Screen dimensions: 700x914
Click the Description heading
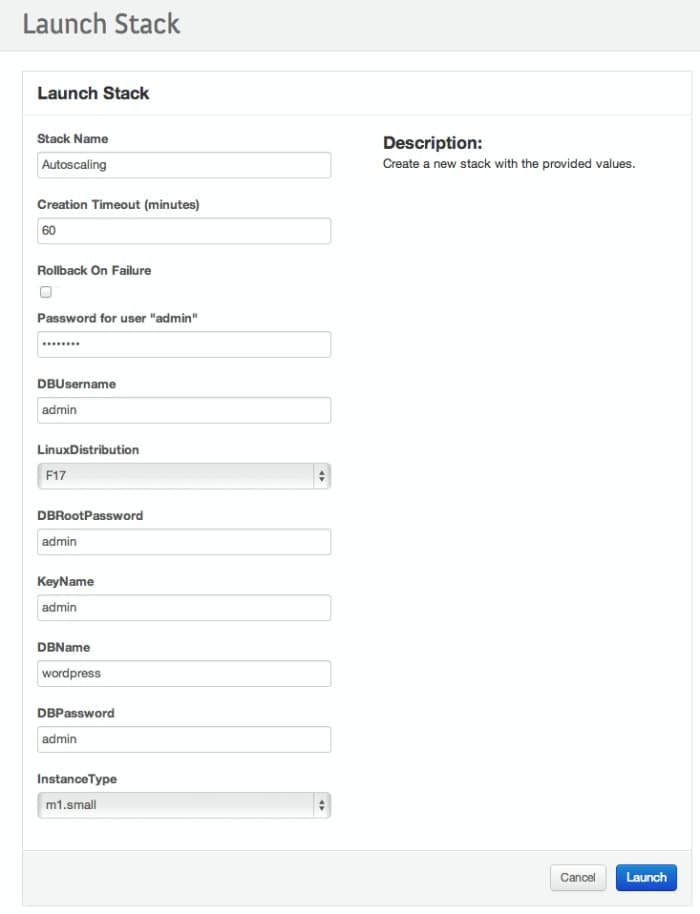tap(432, 143)
